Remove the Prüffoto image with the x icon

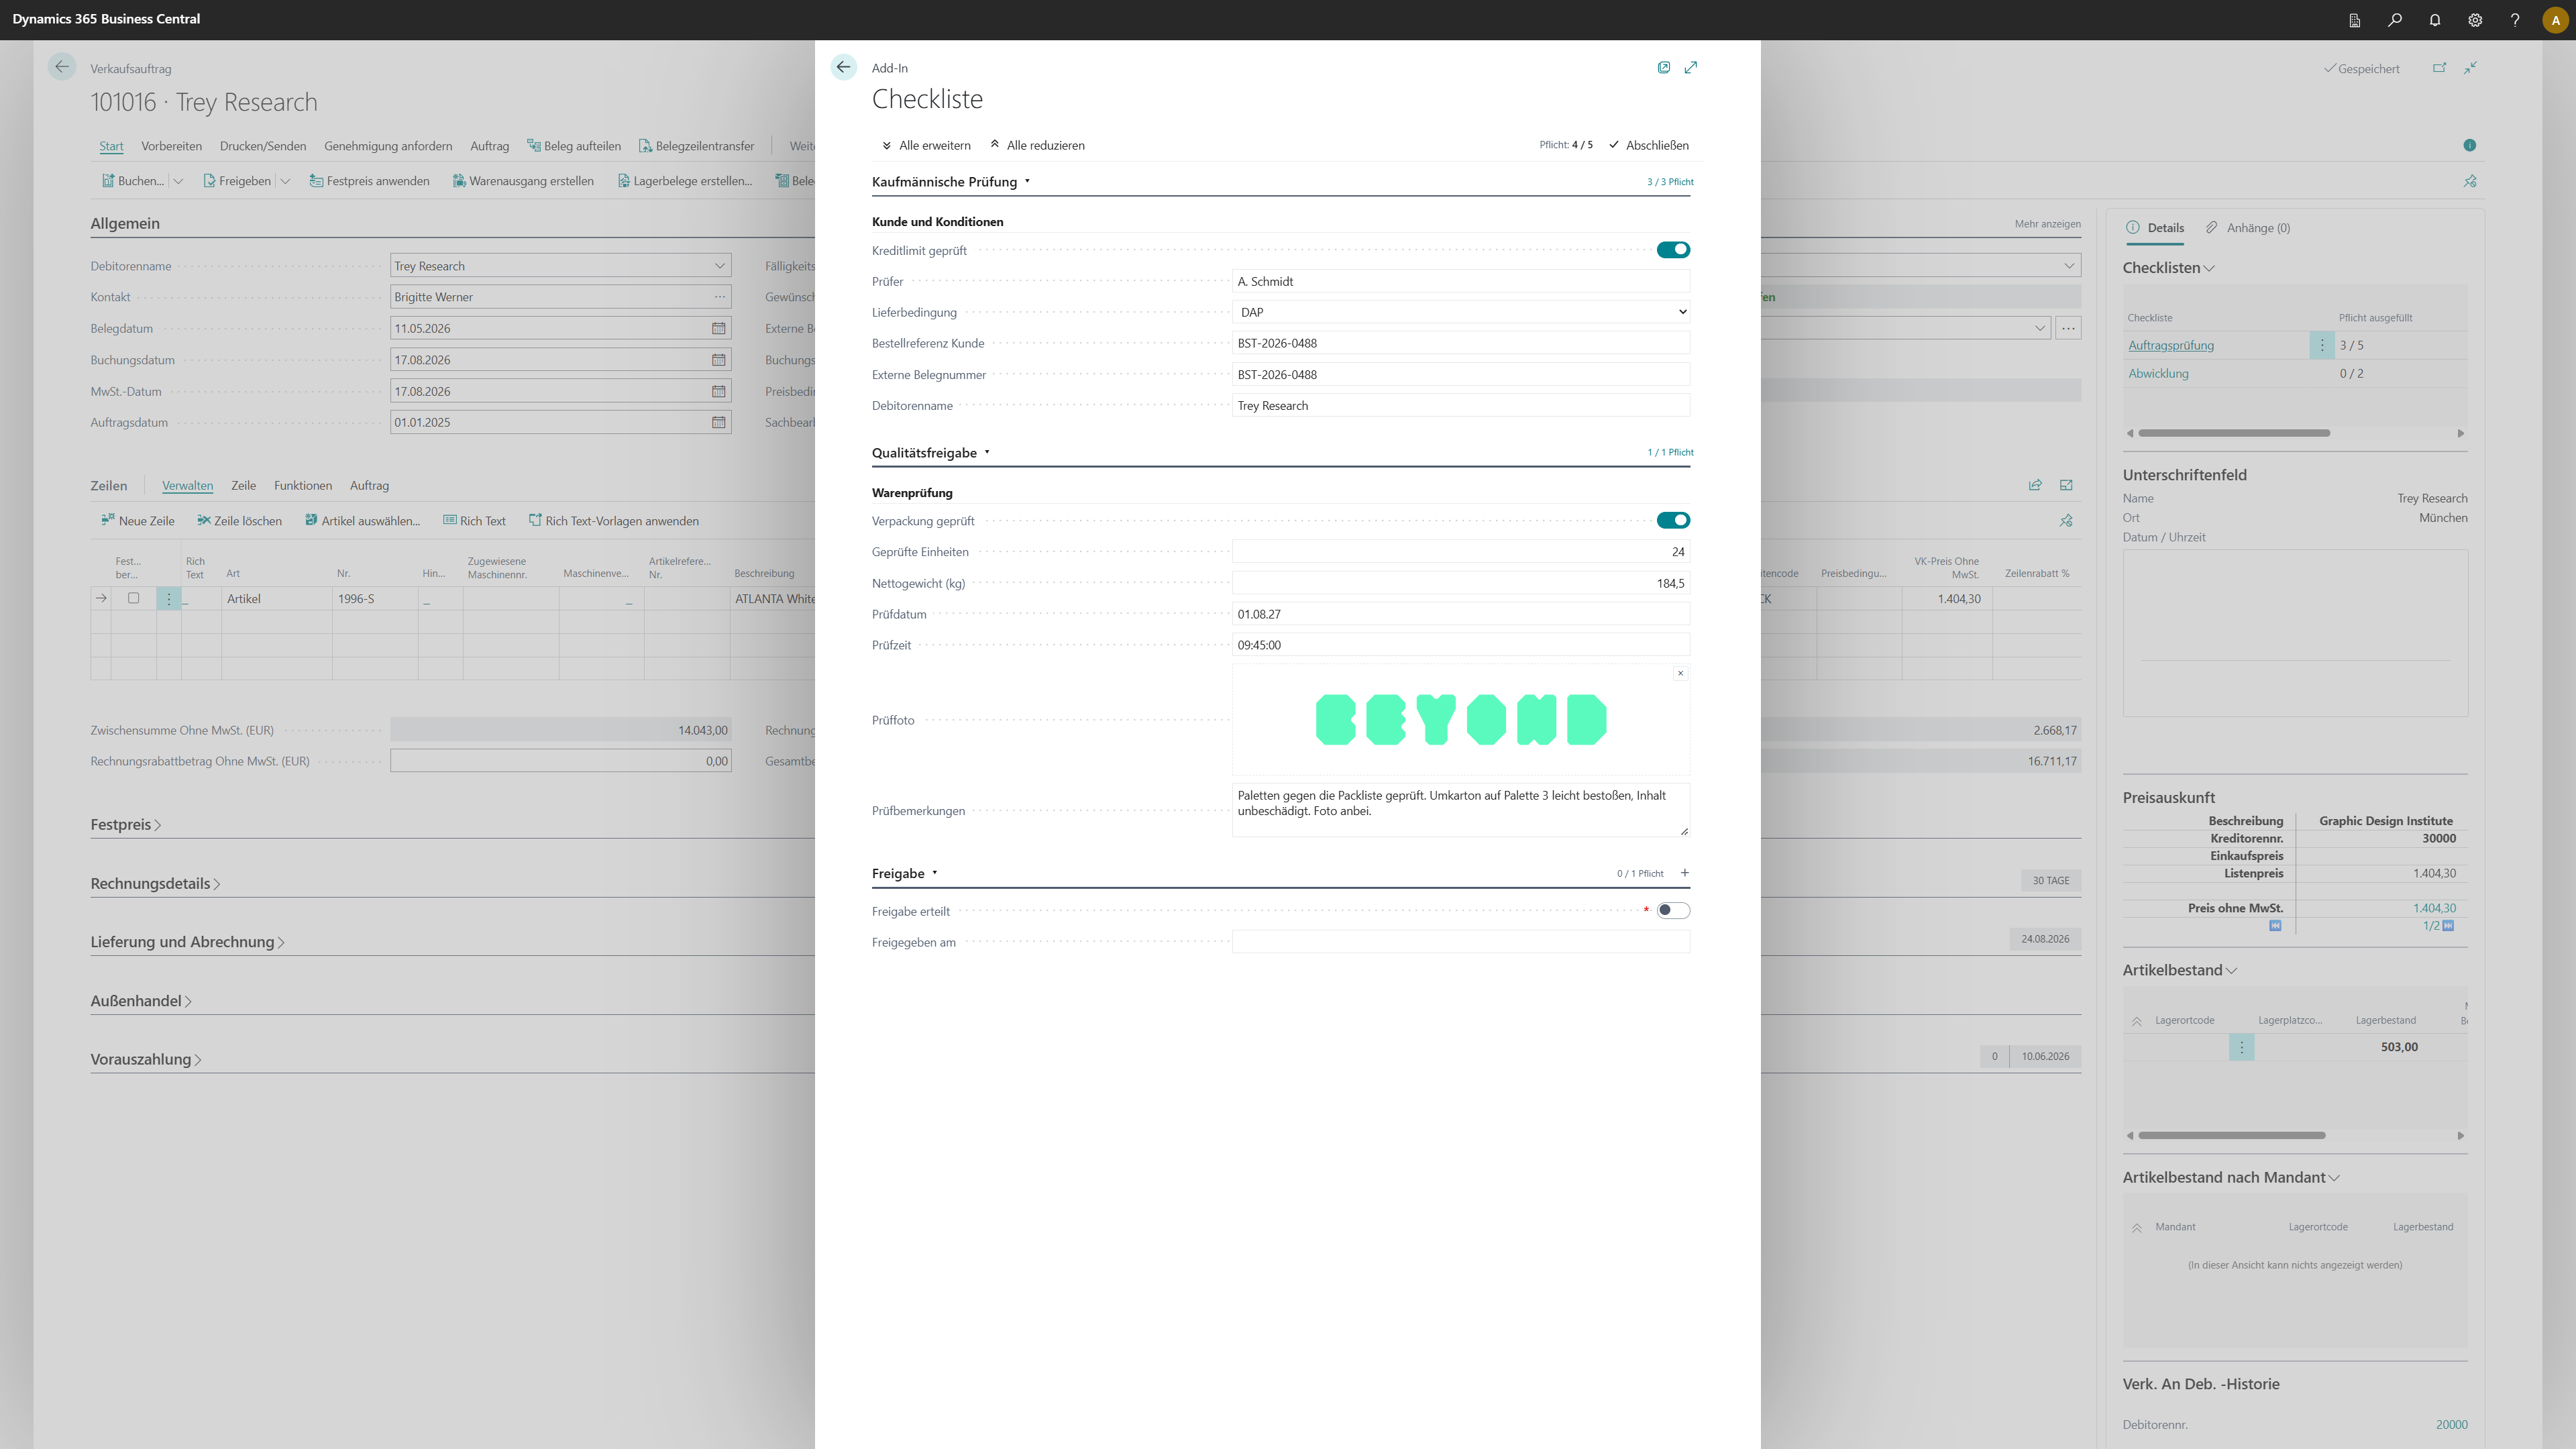(1680, 673)
